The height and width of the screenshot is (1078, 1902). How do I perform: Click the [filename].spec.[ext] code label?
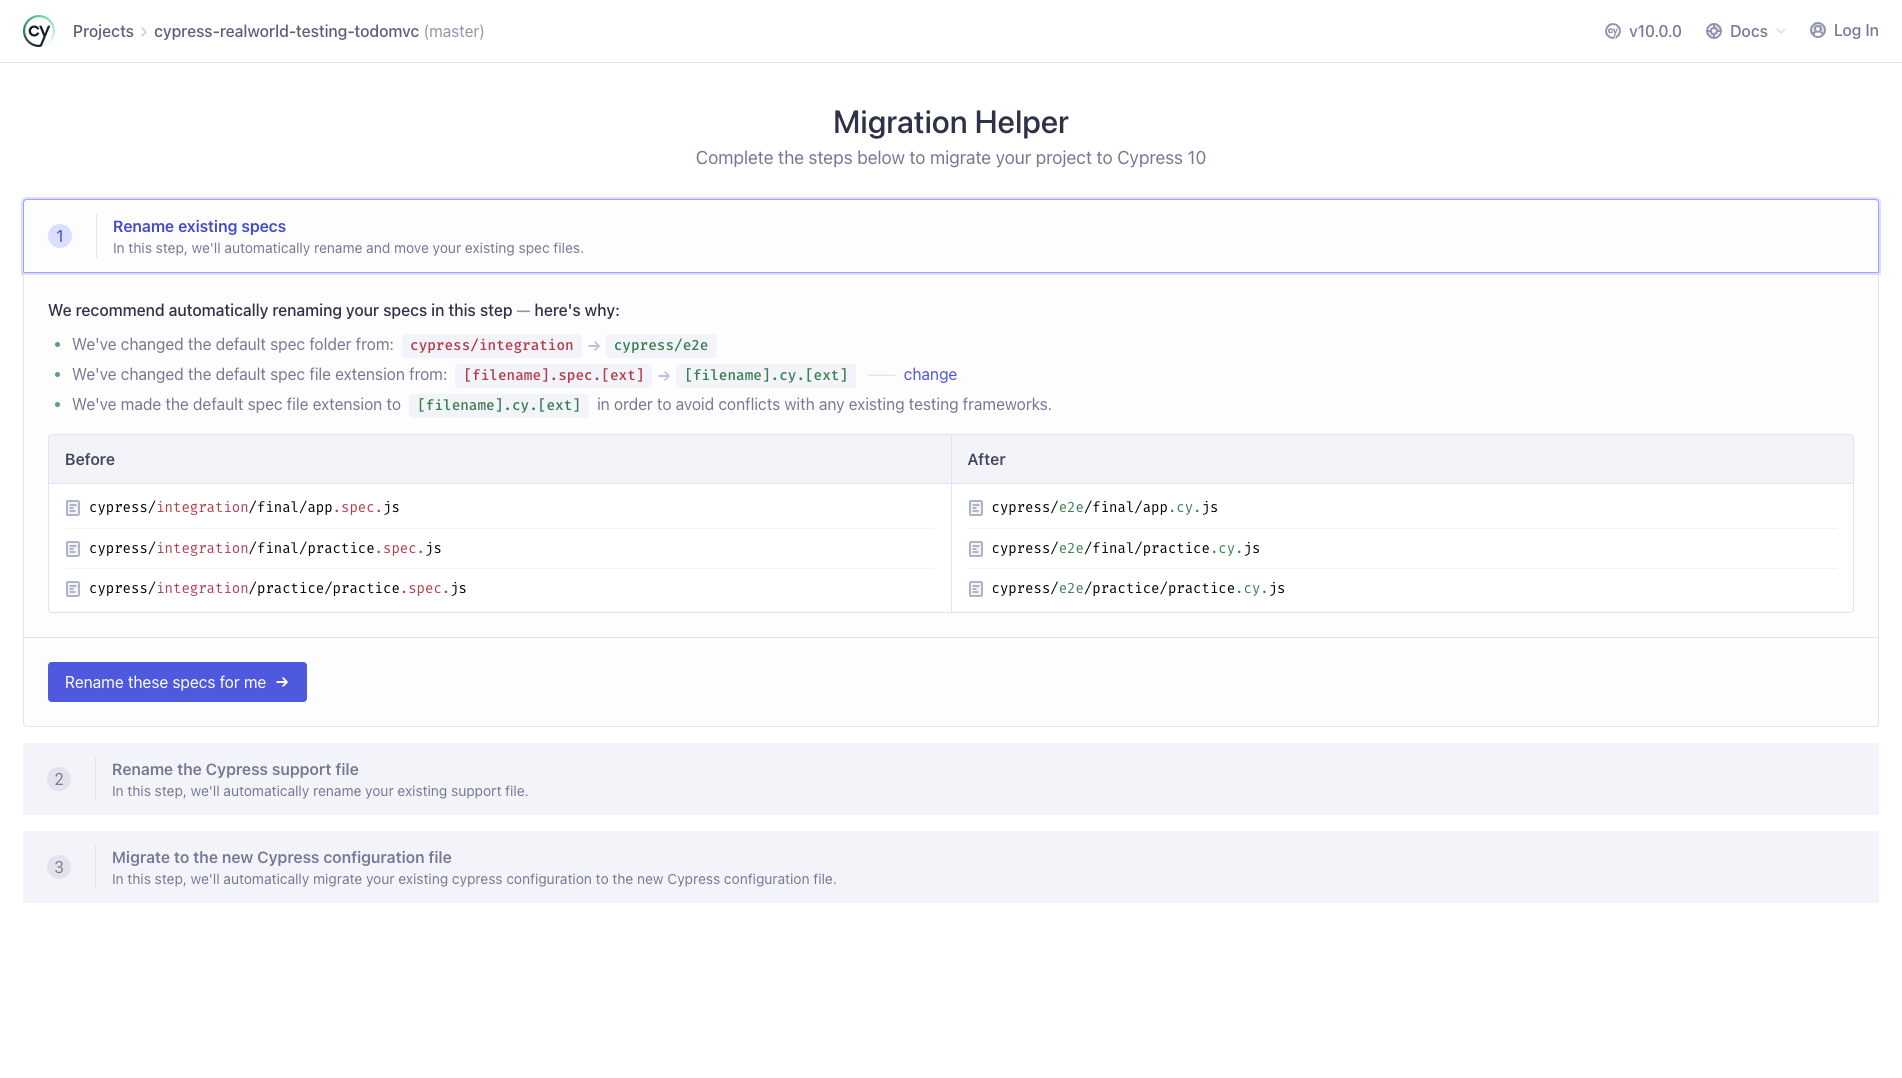[x=554, y=375]
